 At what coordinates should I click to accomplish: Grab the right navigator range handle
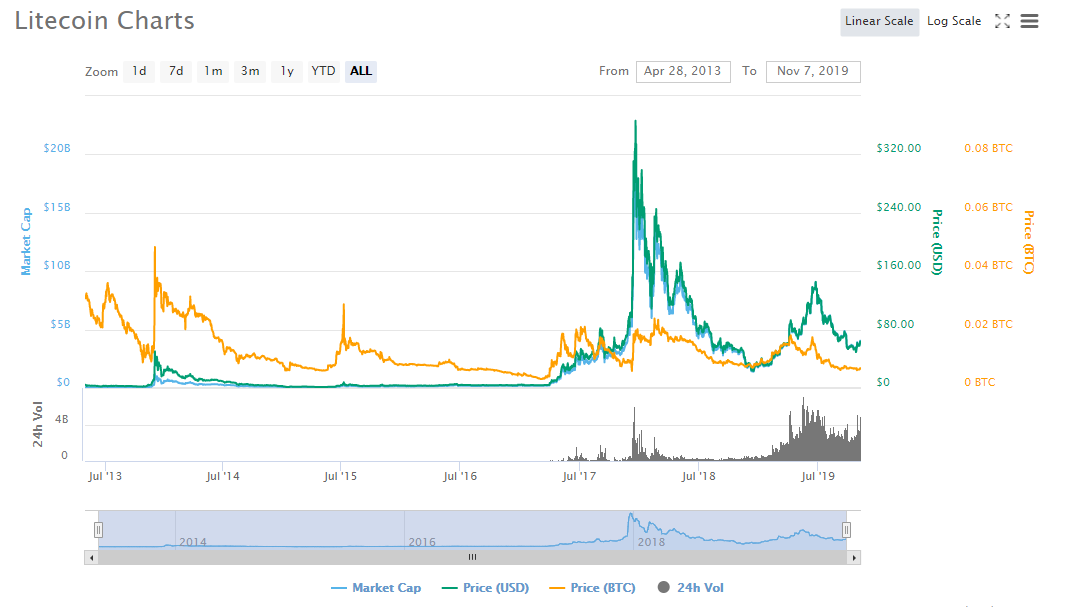(846, 530)
